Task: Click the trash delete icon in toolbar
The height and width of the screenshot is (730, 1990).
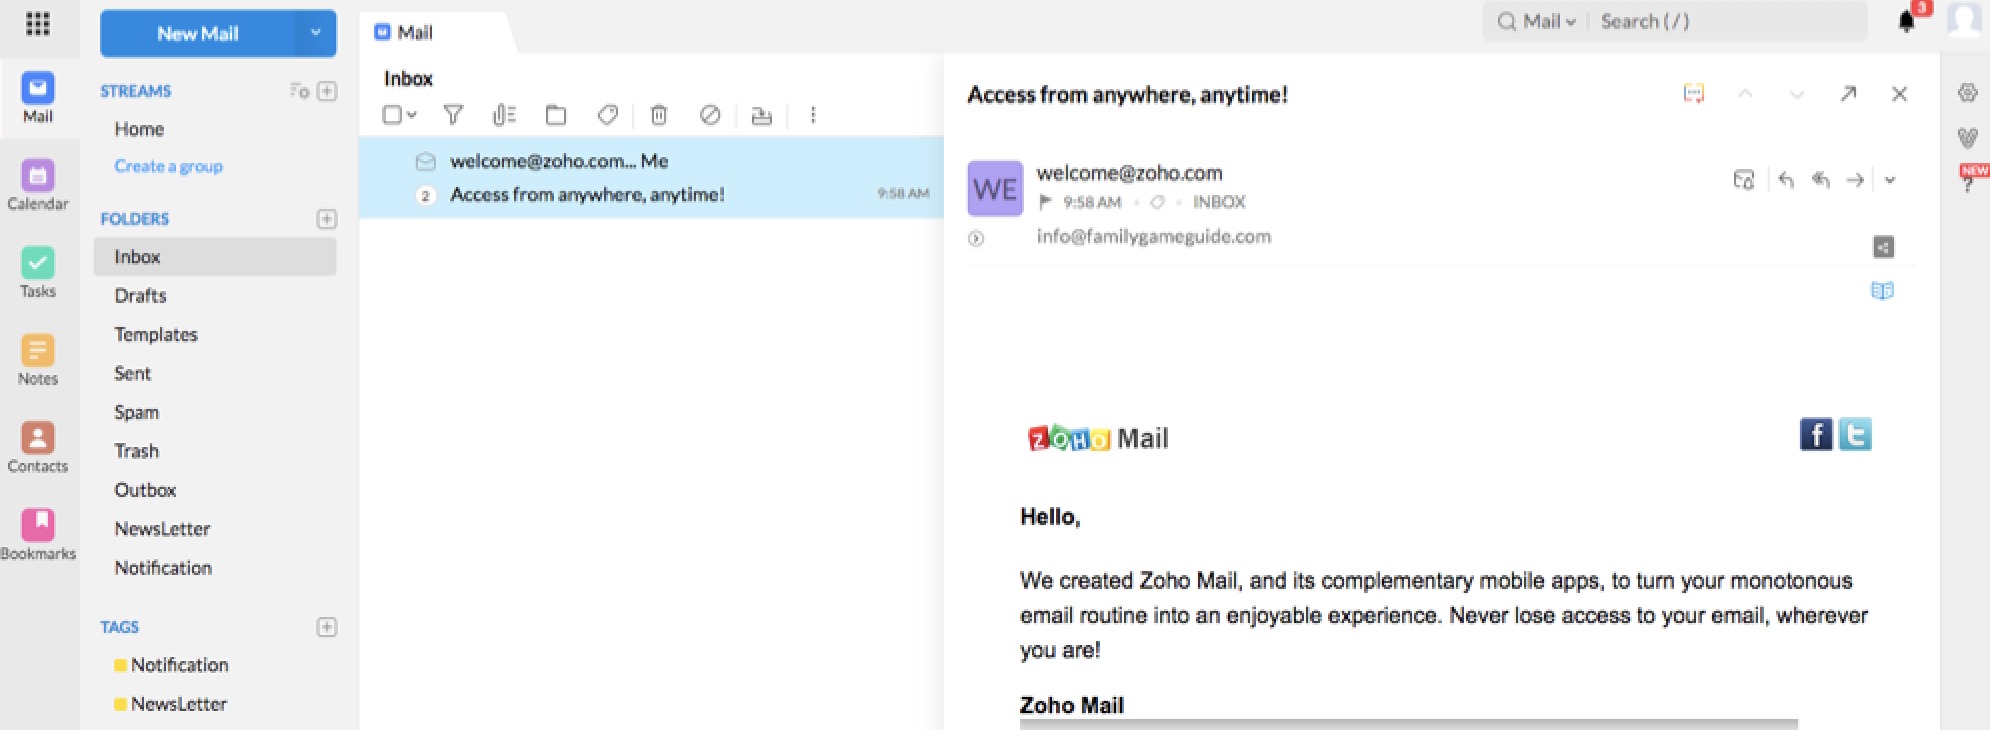Action: tap(659, 115)
